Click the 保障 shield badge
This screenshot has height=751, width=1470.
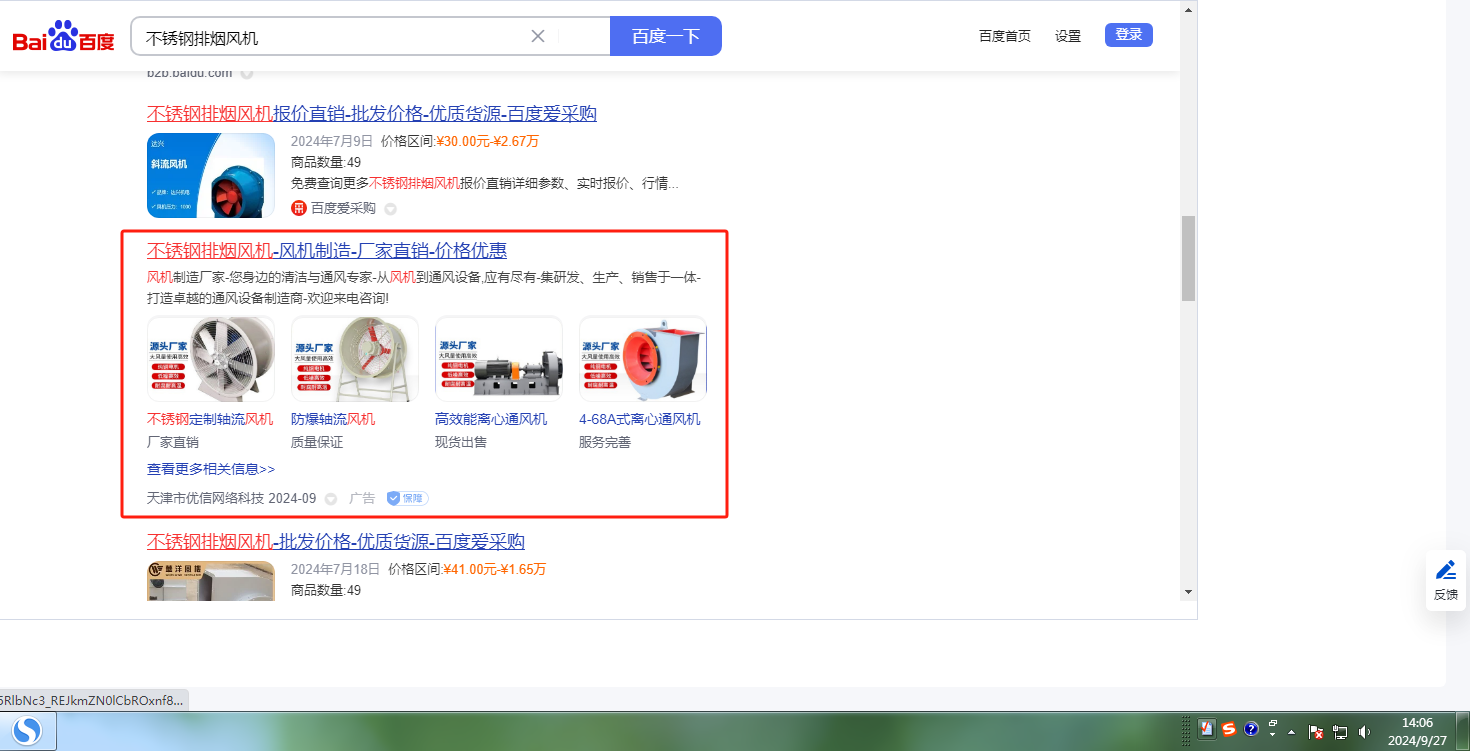[407, 498]
